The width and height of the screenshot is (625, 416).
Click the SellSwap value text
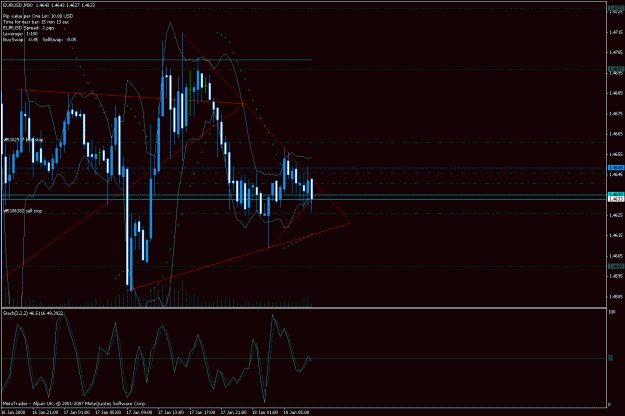click(x=59, y=40)
